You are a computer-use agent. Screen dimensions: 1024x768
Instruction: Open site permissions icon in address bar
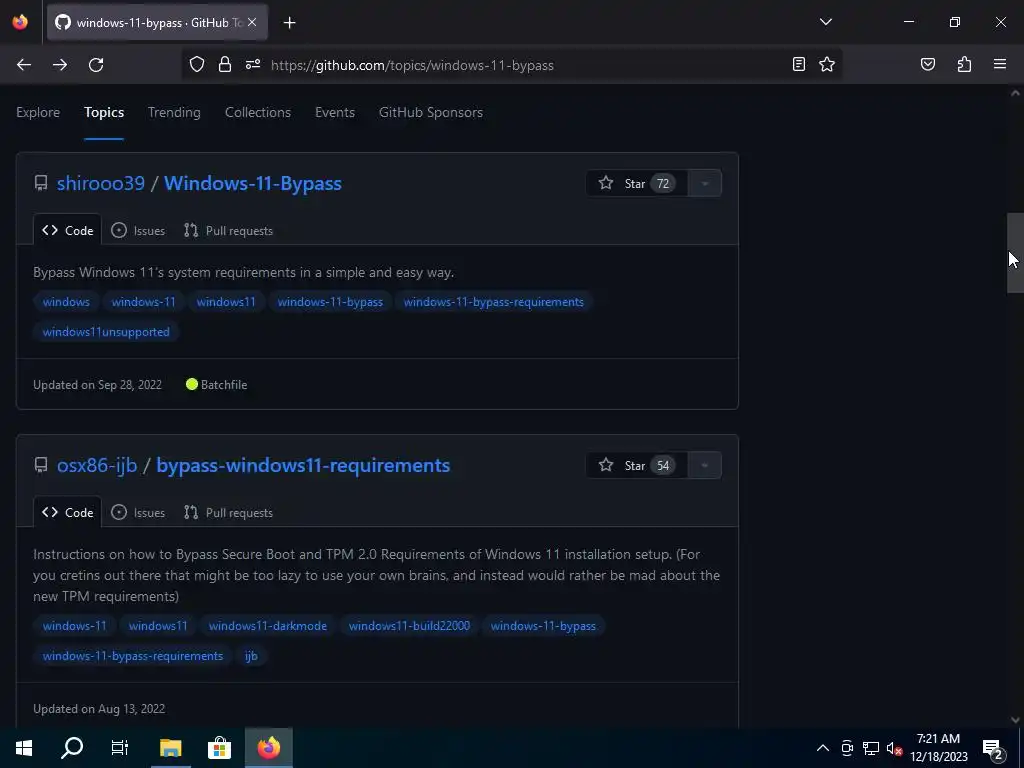[x=253, y=65]
